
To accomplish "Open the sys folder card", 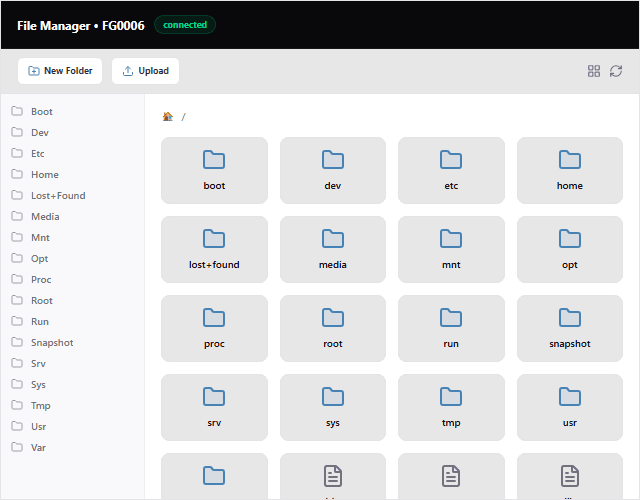I will (333, 407).
